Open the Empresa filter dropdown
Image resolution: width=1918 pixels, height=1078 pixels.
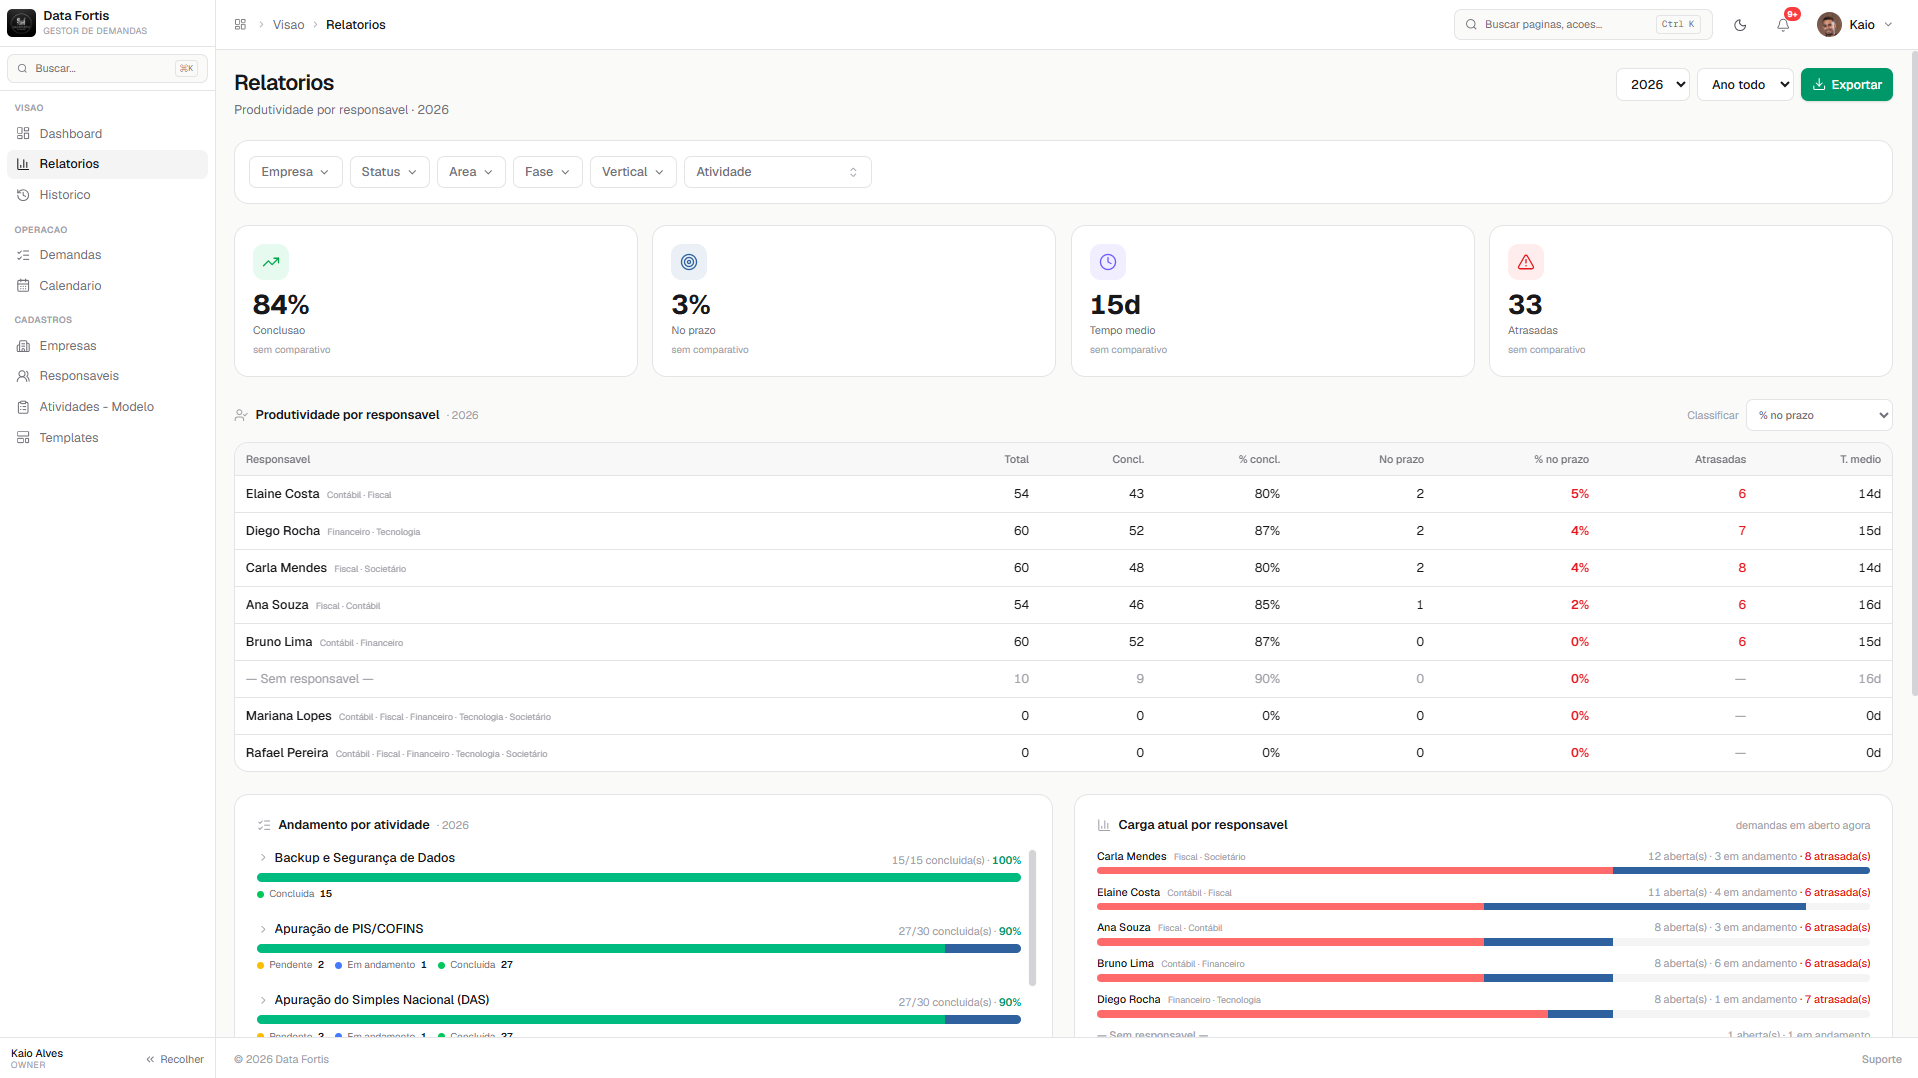coord(295,172)
